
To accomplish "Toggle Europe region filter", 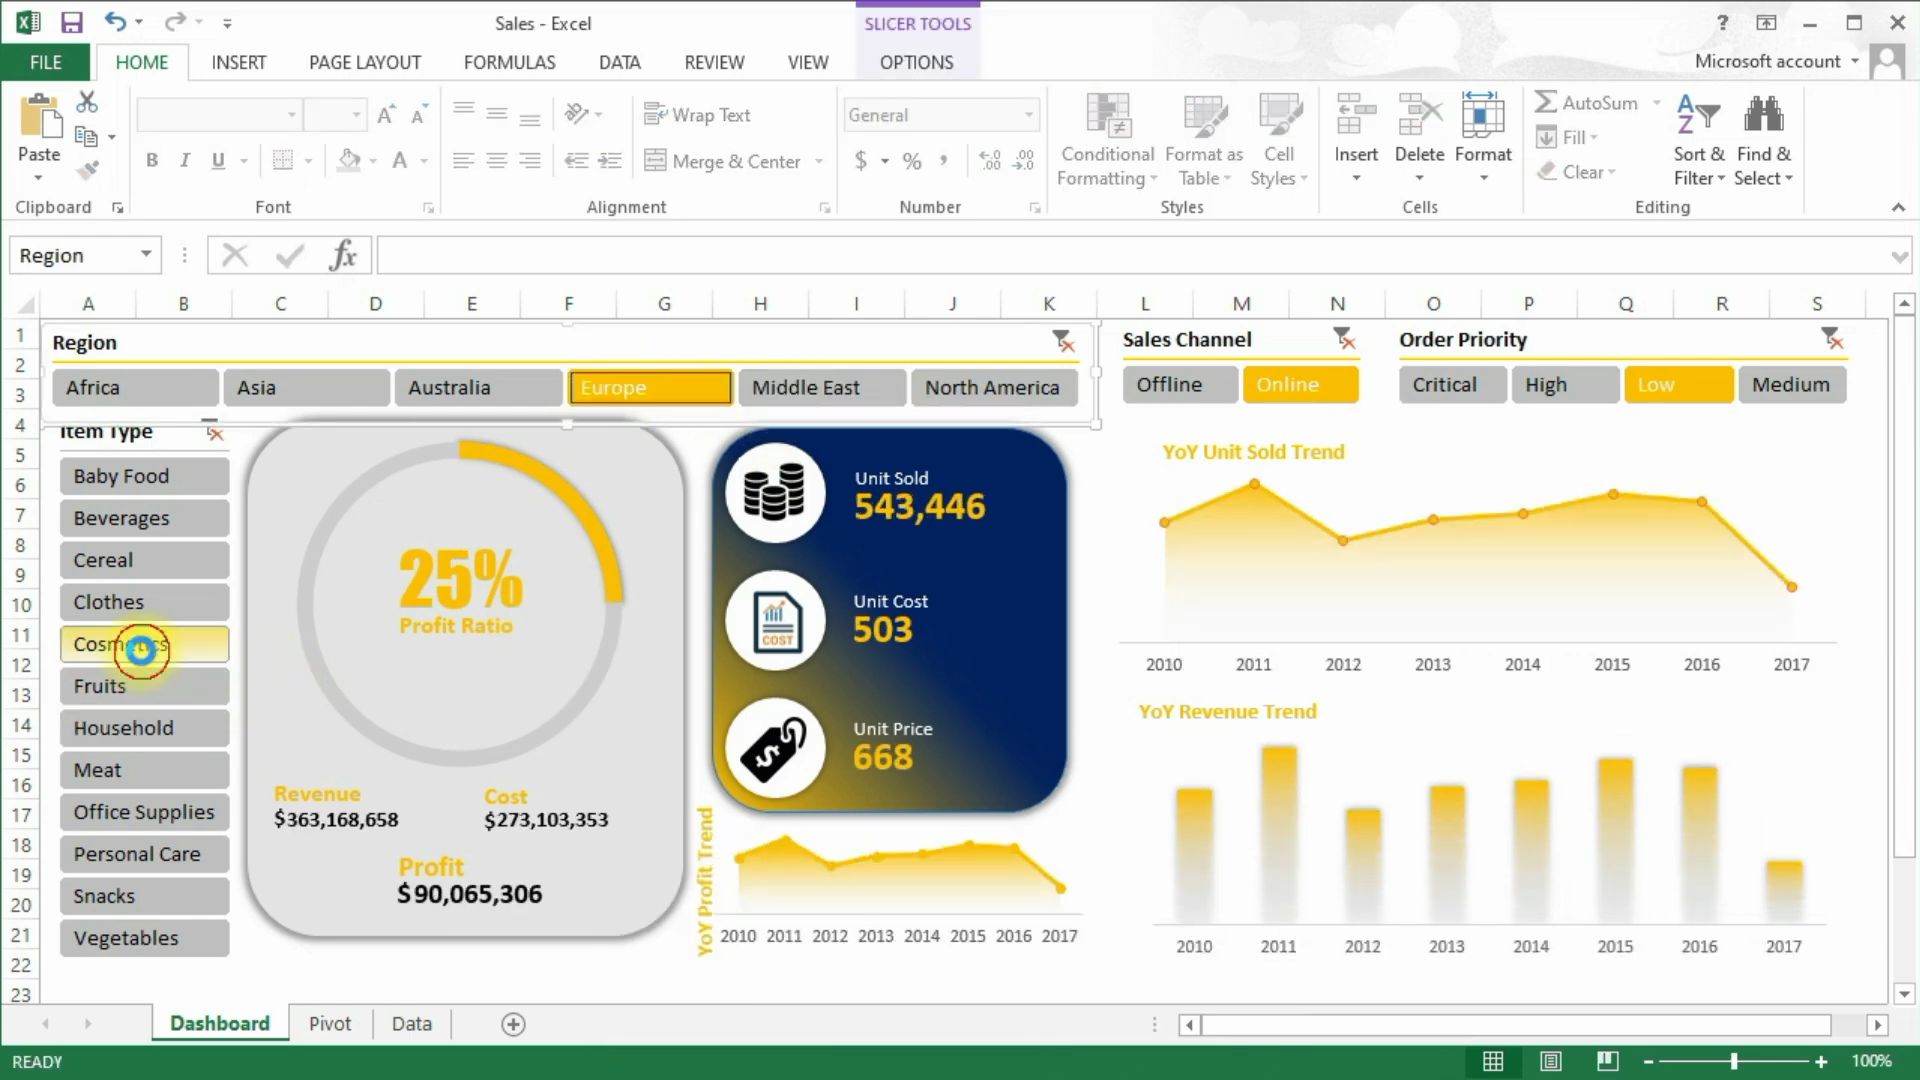I will (x=650, y=386).
